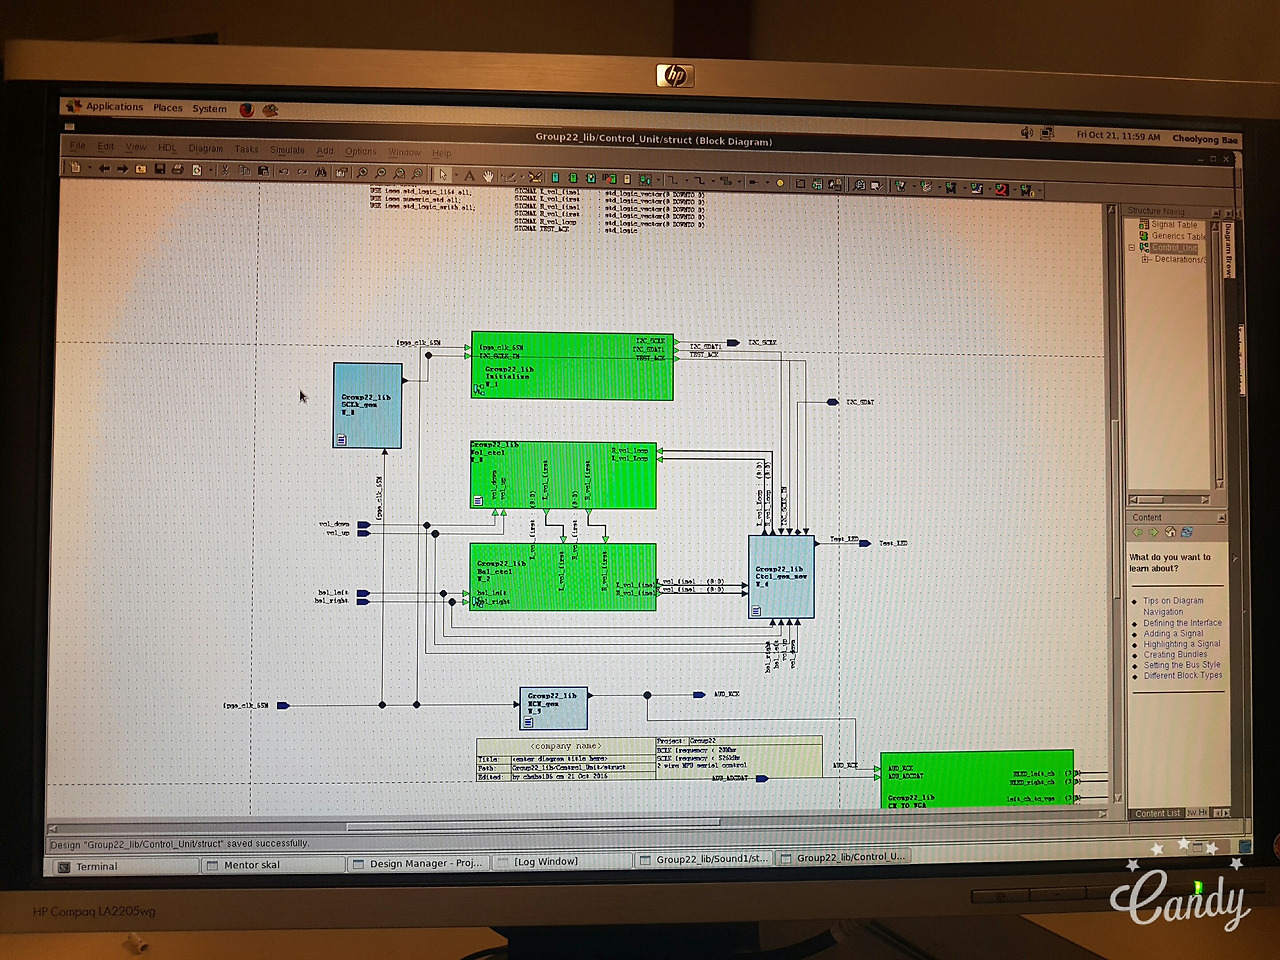Click the Find binoculars icon
The height and width of the screenshot is (960, 1280).
tap(321, 172)
